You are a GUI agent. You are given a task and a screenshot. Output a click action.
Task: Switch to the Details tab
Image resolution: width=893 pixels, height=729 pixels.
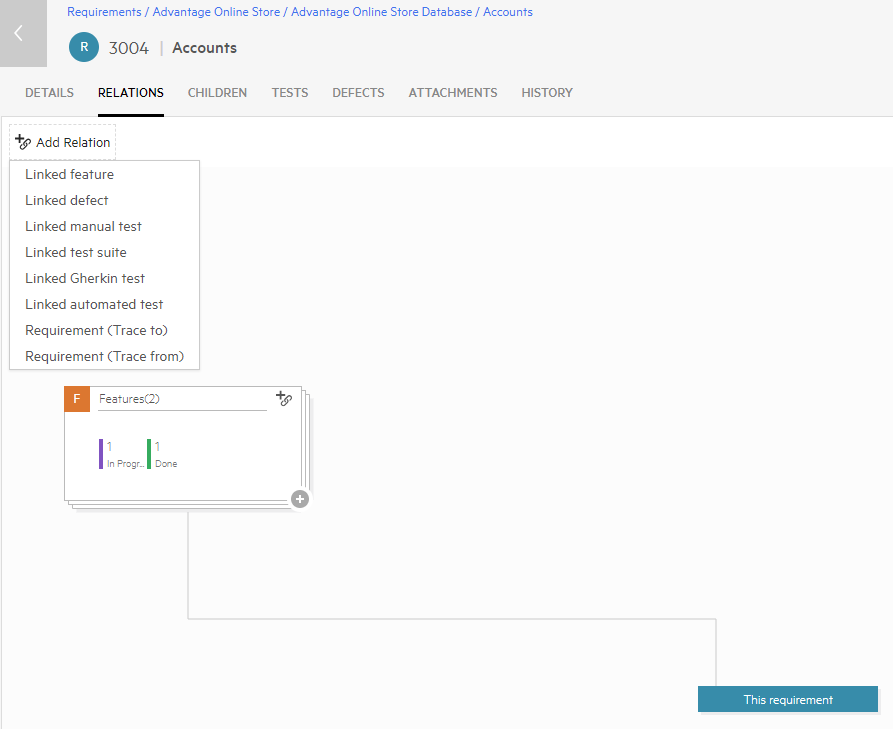click(50, 93)
